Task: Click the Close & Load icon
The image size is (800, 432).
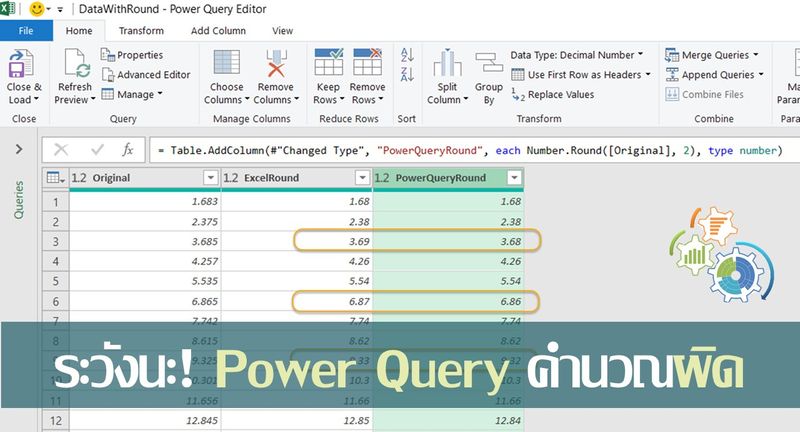Action: pos(22,66)
